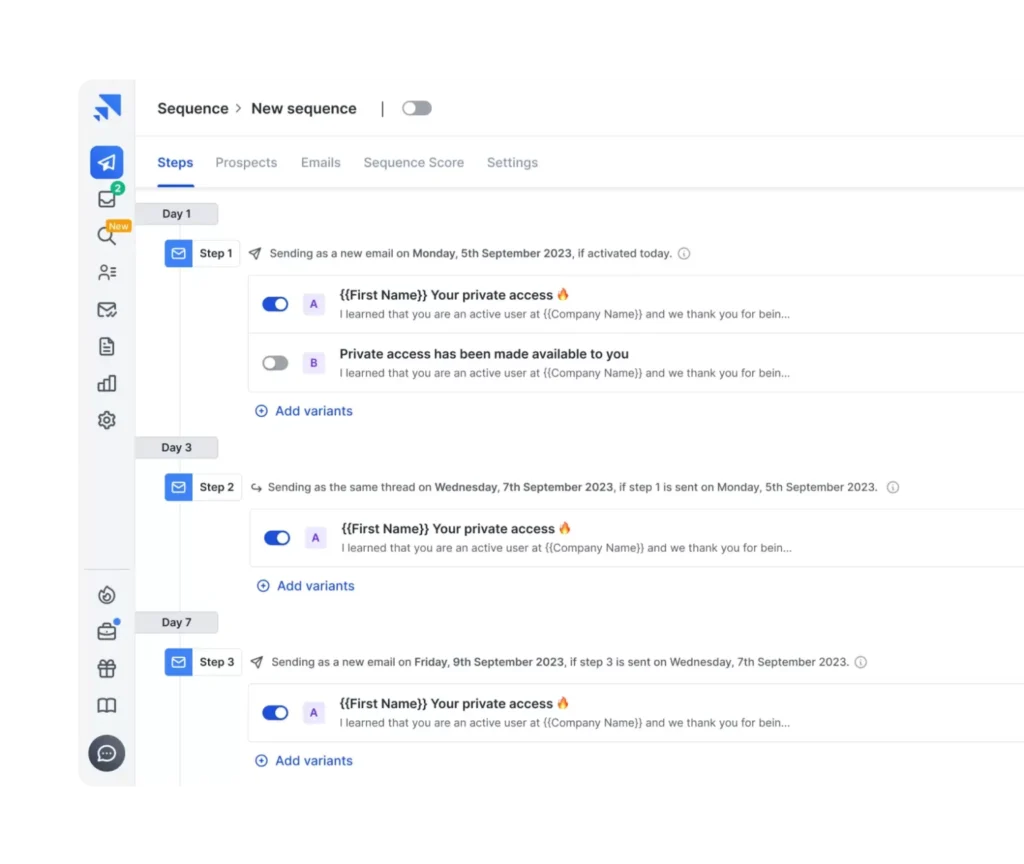The image size is (1024, 864).
Task: Click the Step 1 label button
Action: [216, 253]
